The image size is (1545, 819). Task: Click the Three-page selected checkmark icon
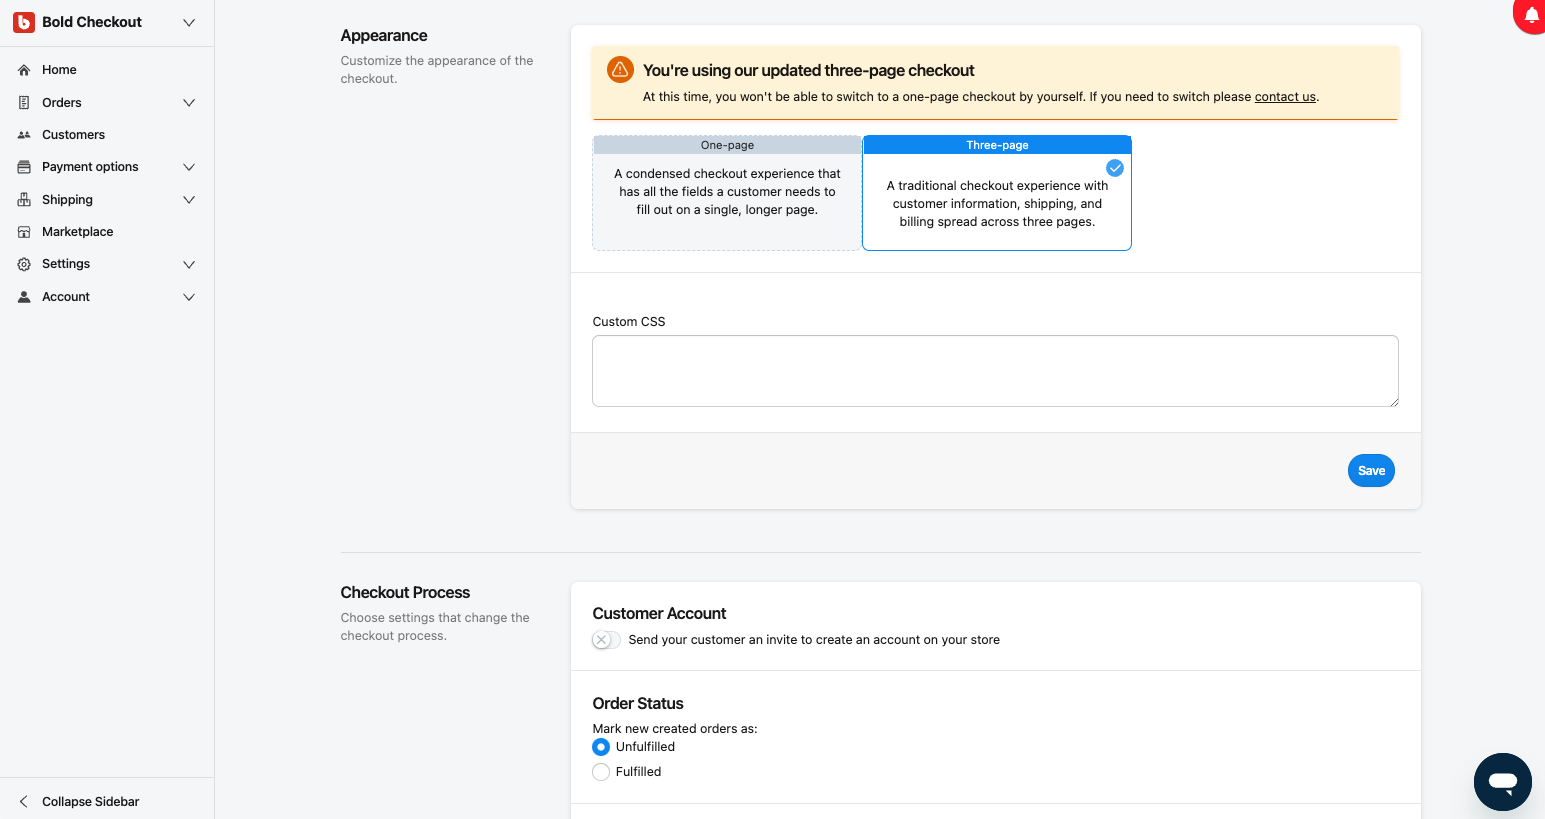coord(1115,168)
